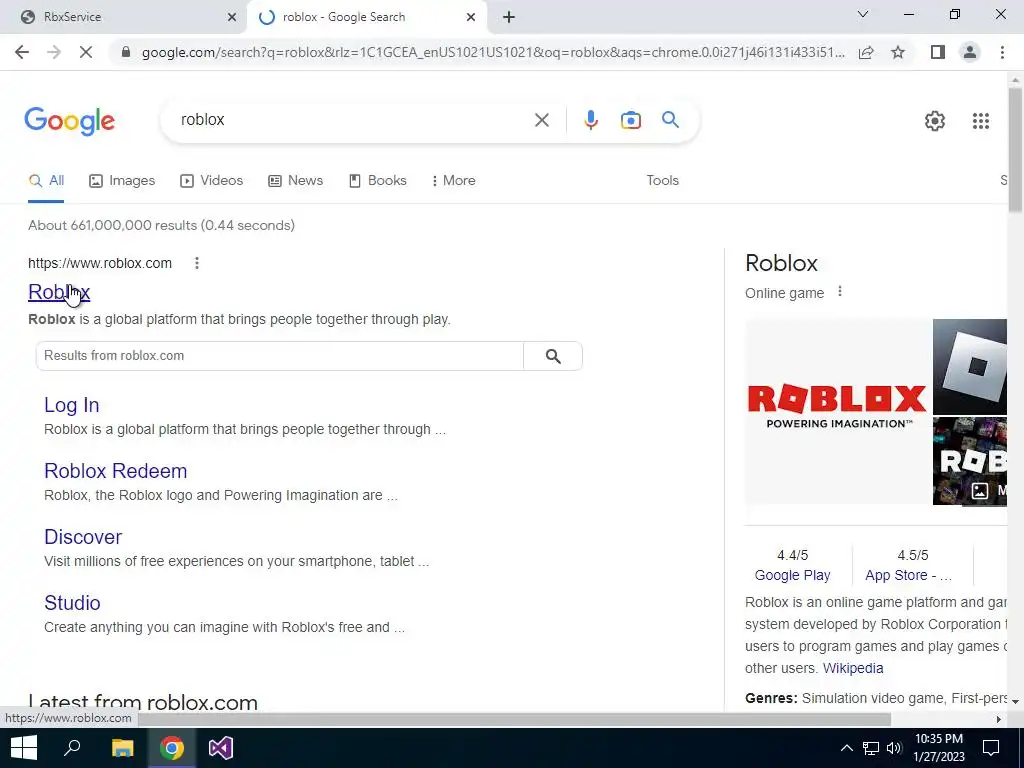Search within roblox.com results button

click(x=553, y=356)
